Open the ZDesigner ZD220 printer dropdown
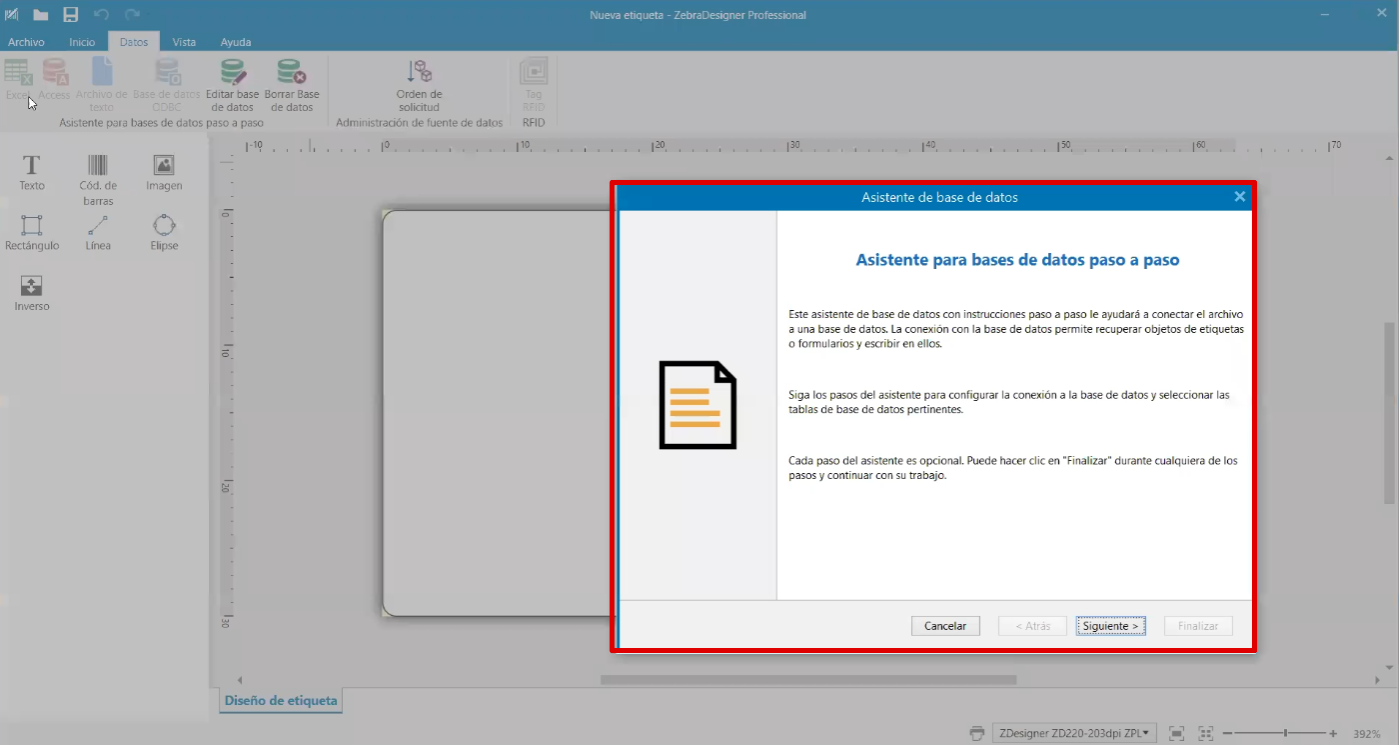The width and height of the screenshot is (1399, 745). [x=1074, y=733]
